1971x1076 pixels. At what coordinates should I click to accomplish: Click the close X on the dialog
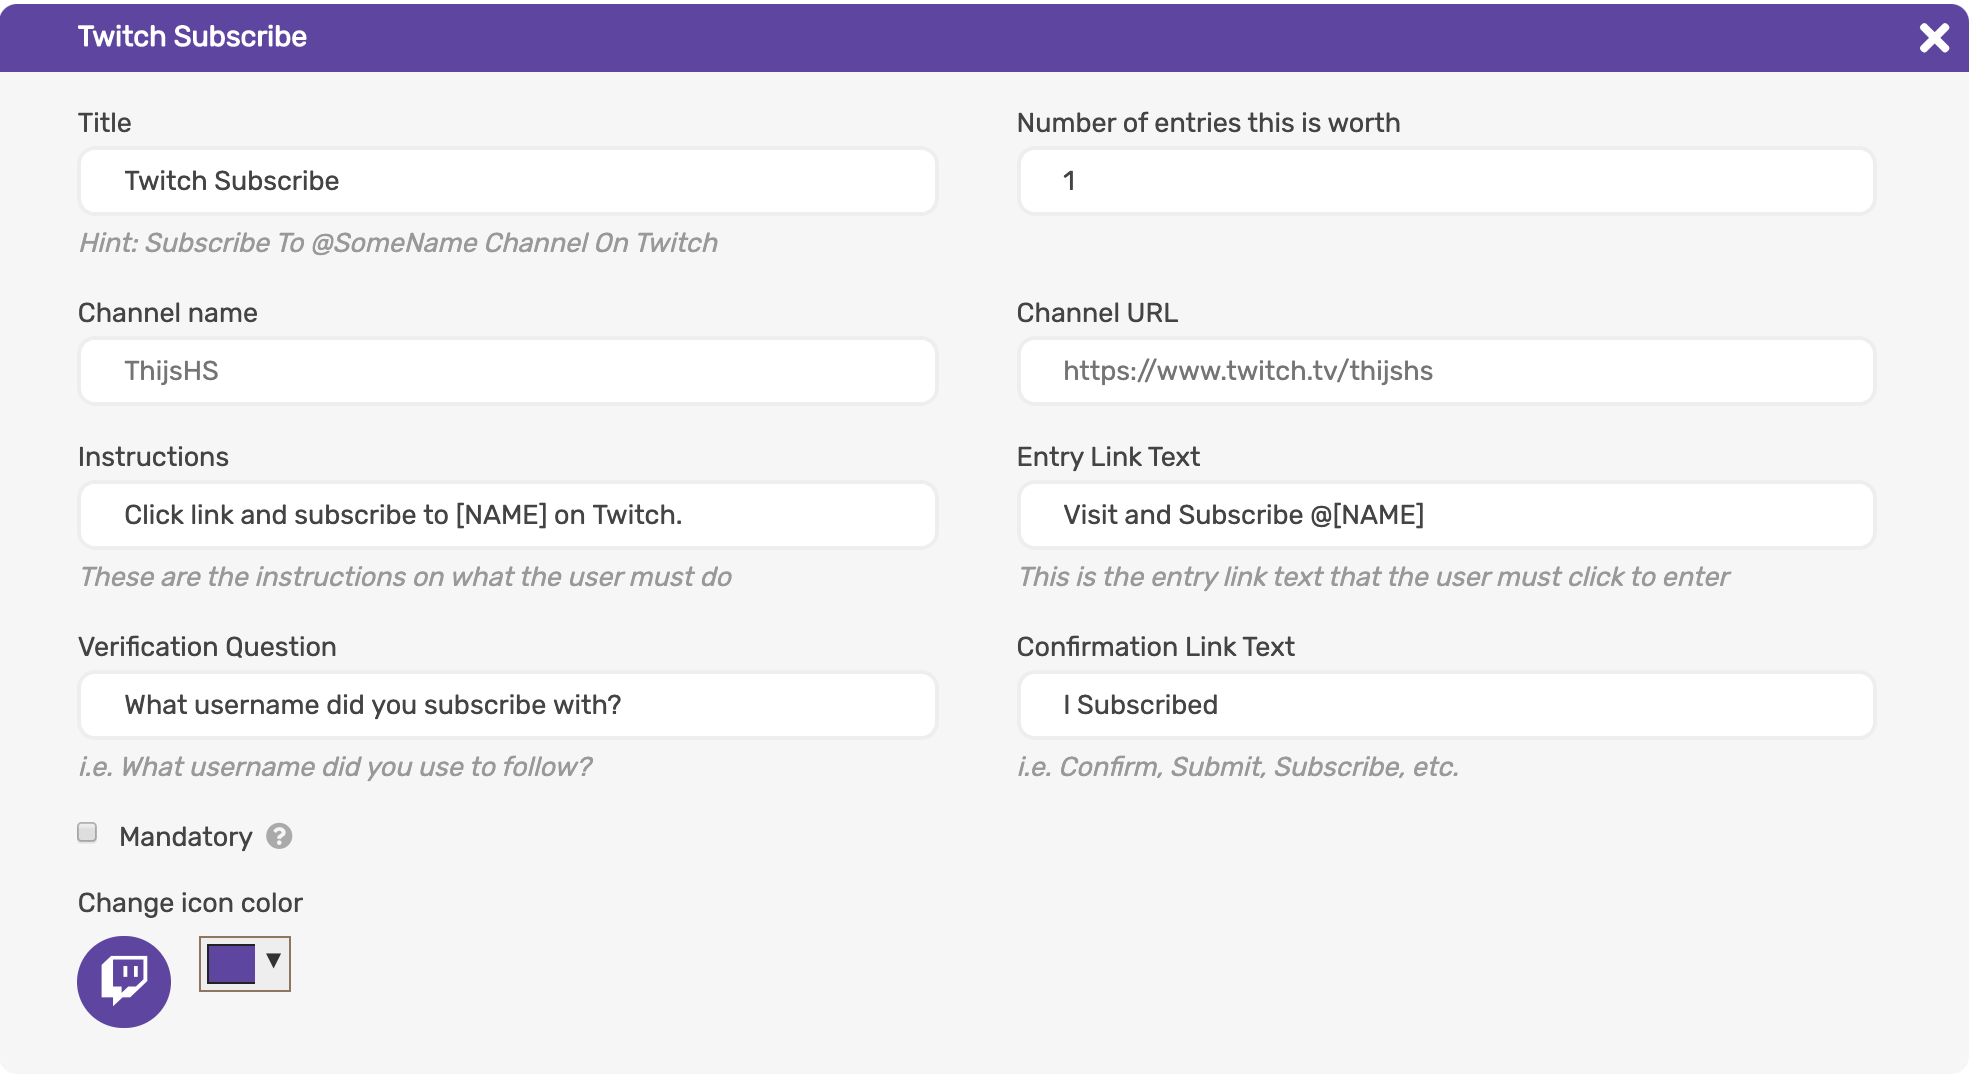pyautogui.click(x=1935, y=37)
